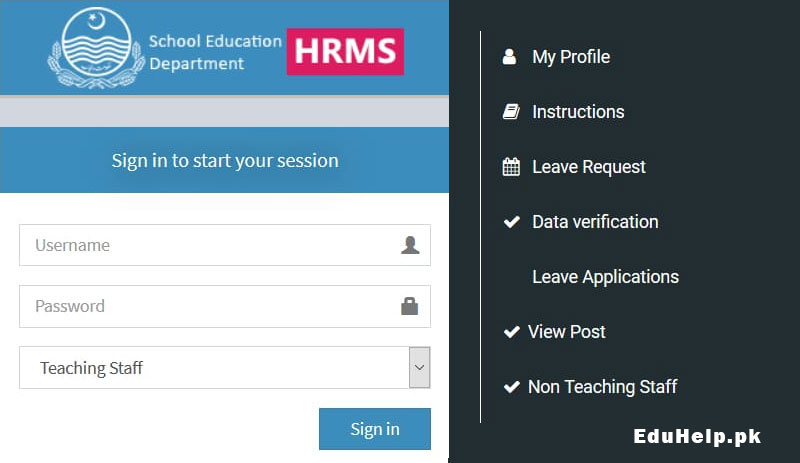Expand the Teaching Staff dropdown arrow
The image size is (800, 463).
419,368
